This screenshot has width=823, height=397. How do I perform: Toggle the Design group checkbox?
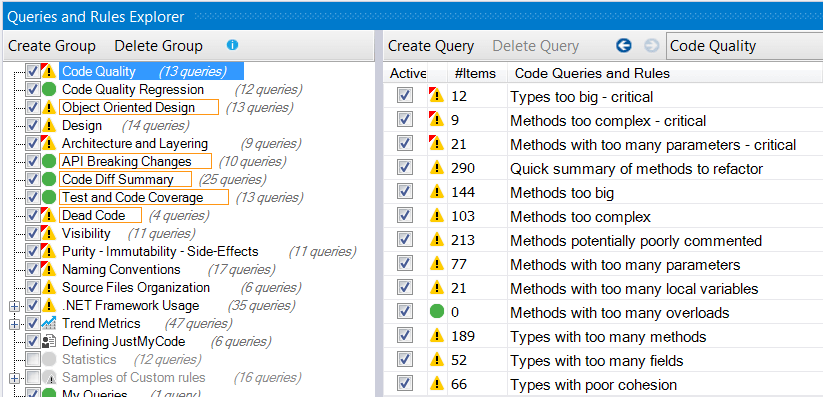pos(33,126)
